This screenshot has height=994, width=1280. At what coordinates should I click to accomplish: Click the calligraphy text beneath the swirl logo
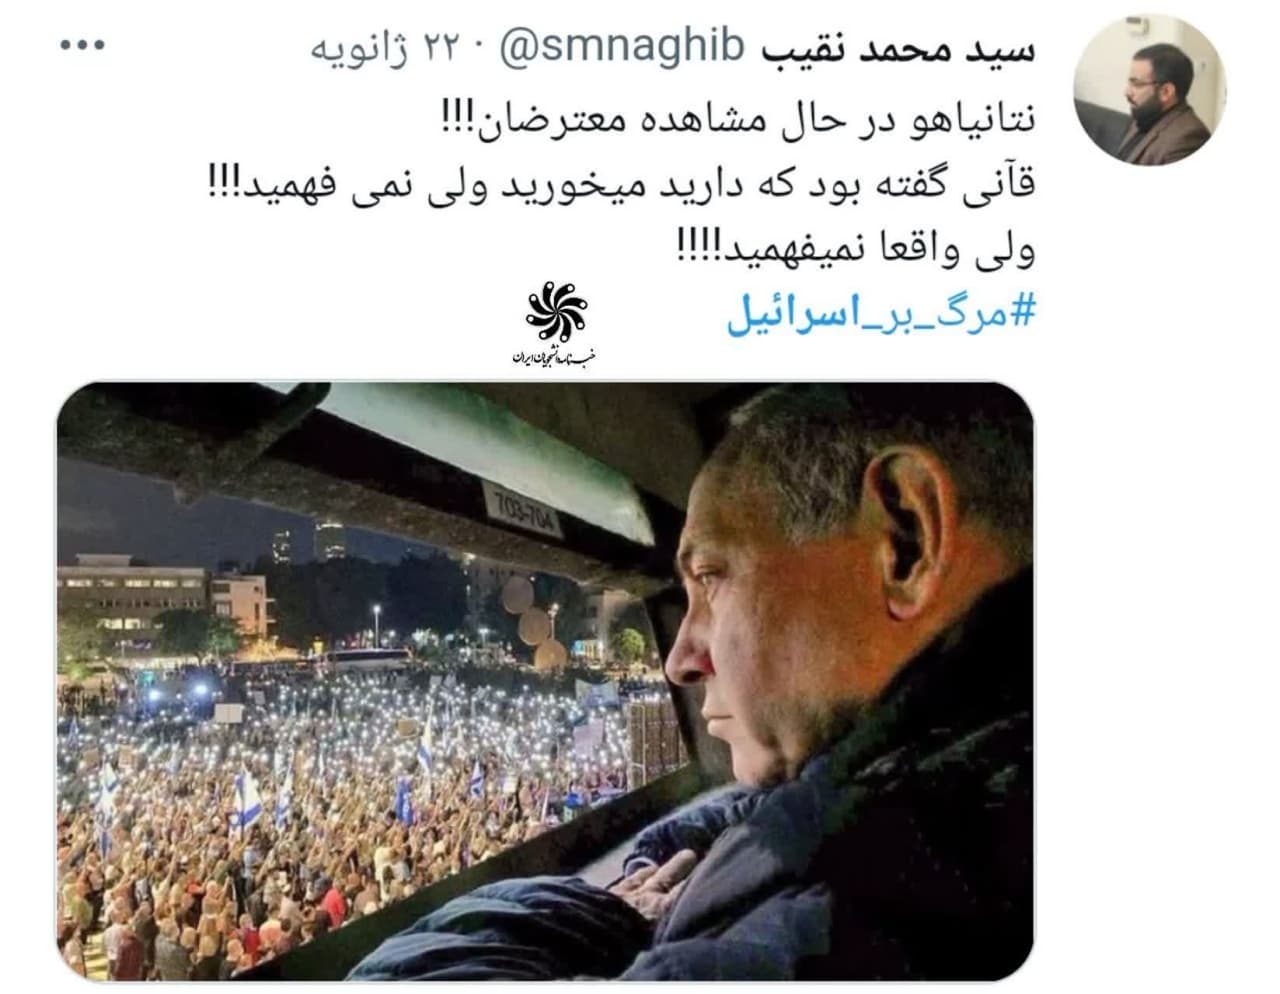pyautogui.click(x=553, y=355)
